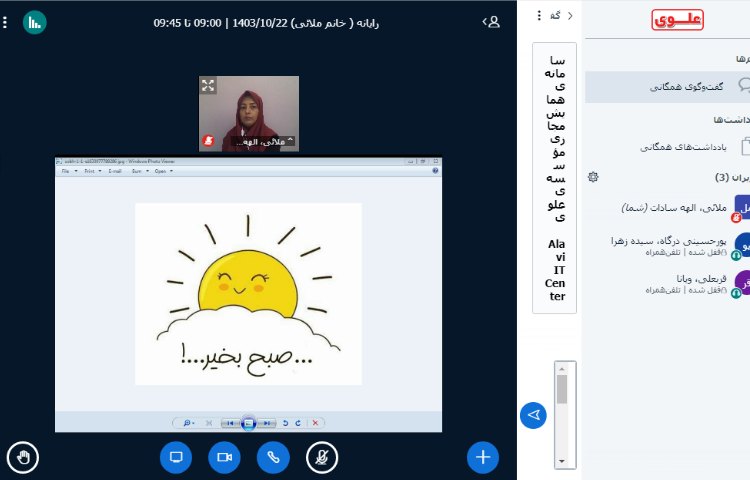Toggle the user list panel icon
The image size is (750, 480).
tap(491, 21)
